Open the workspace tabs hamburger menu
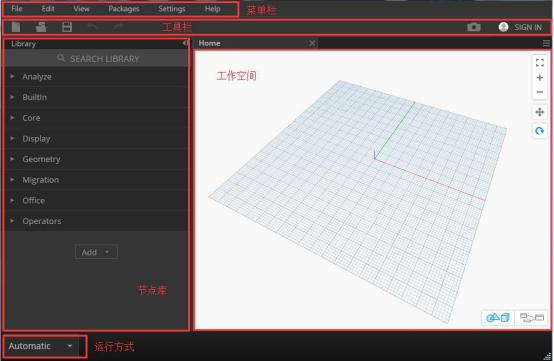The width and height of the screenshot is (554, 361). pos(546,43)
